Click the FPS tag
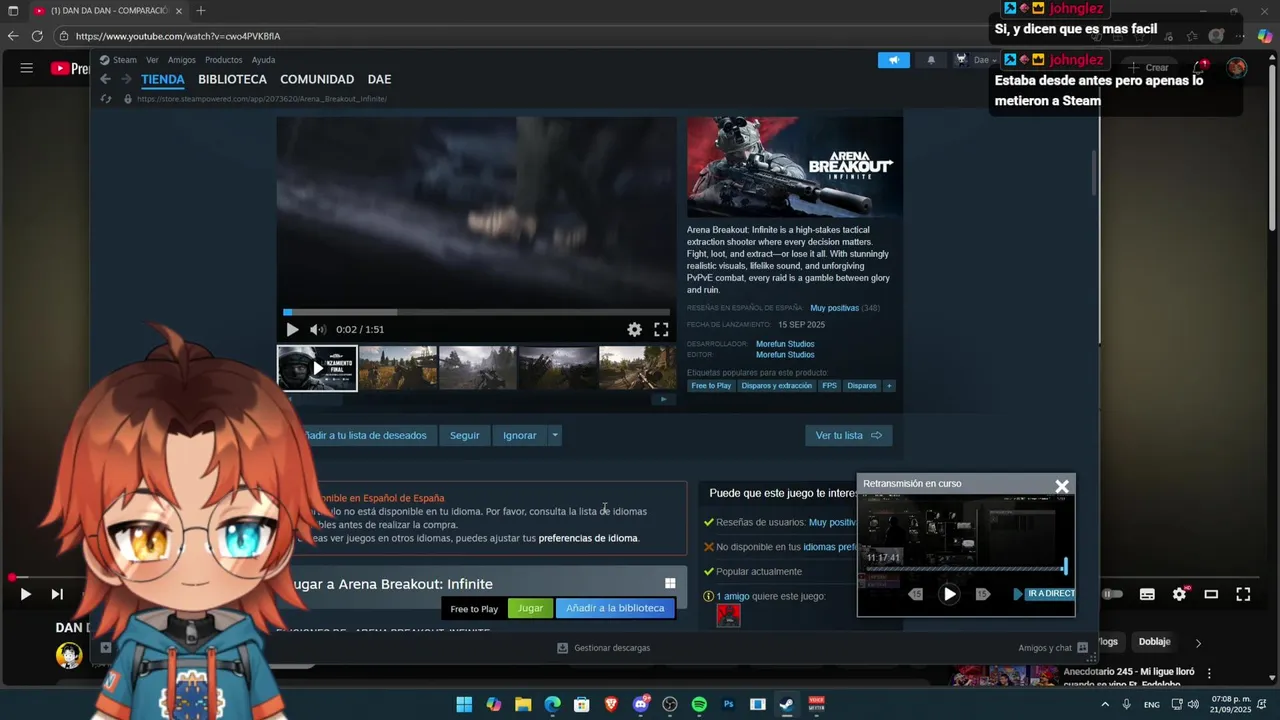 coord(829,386)
